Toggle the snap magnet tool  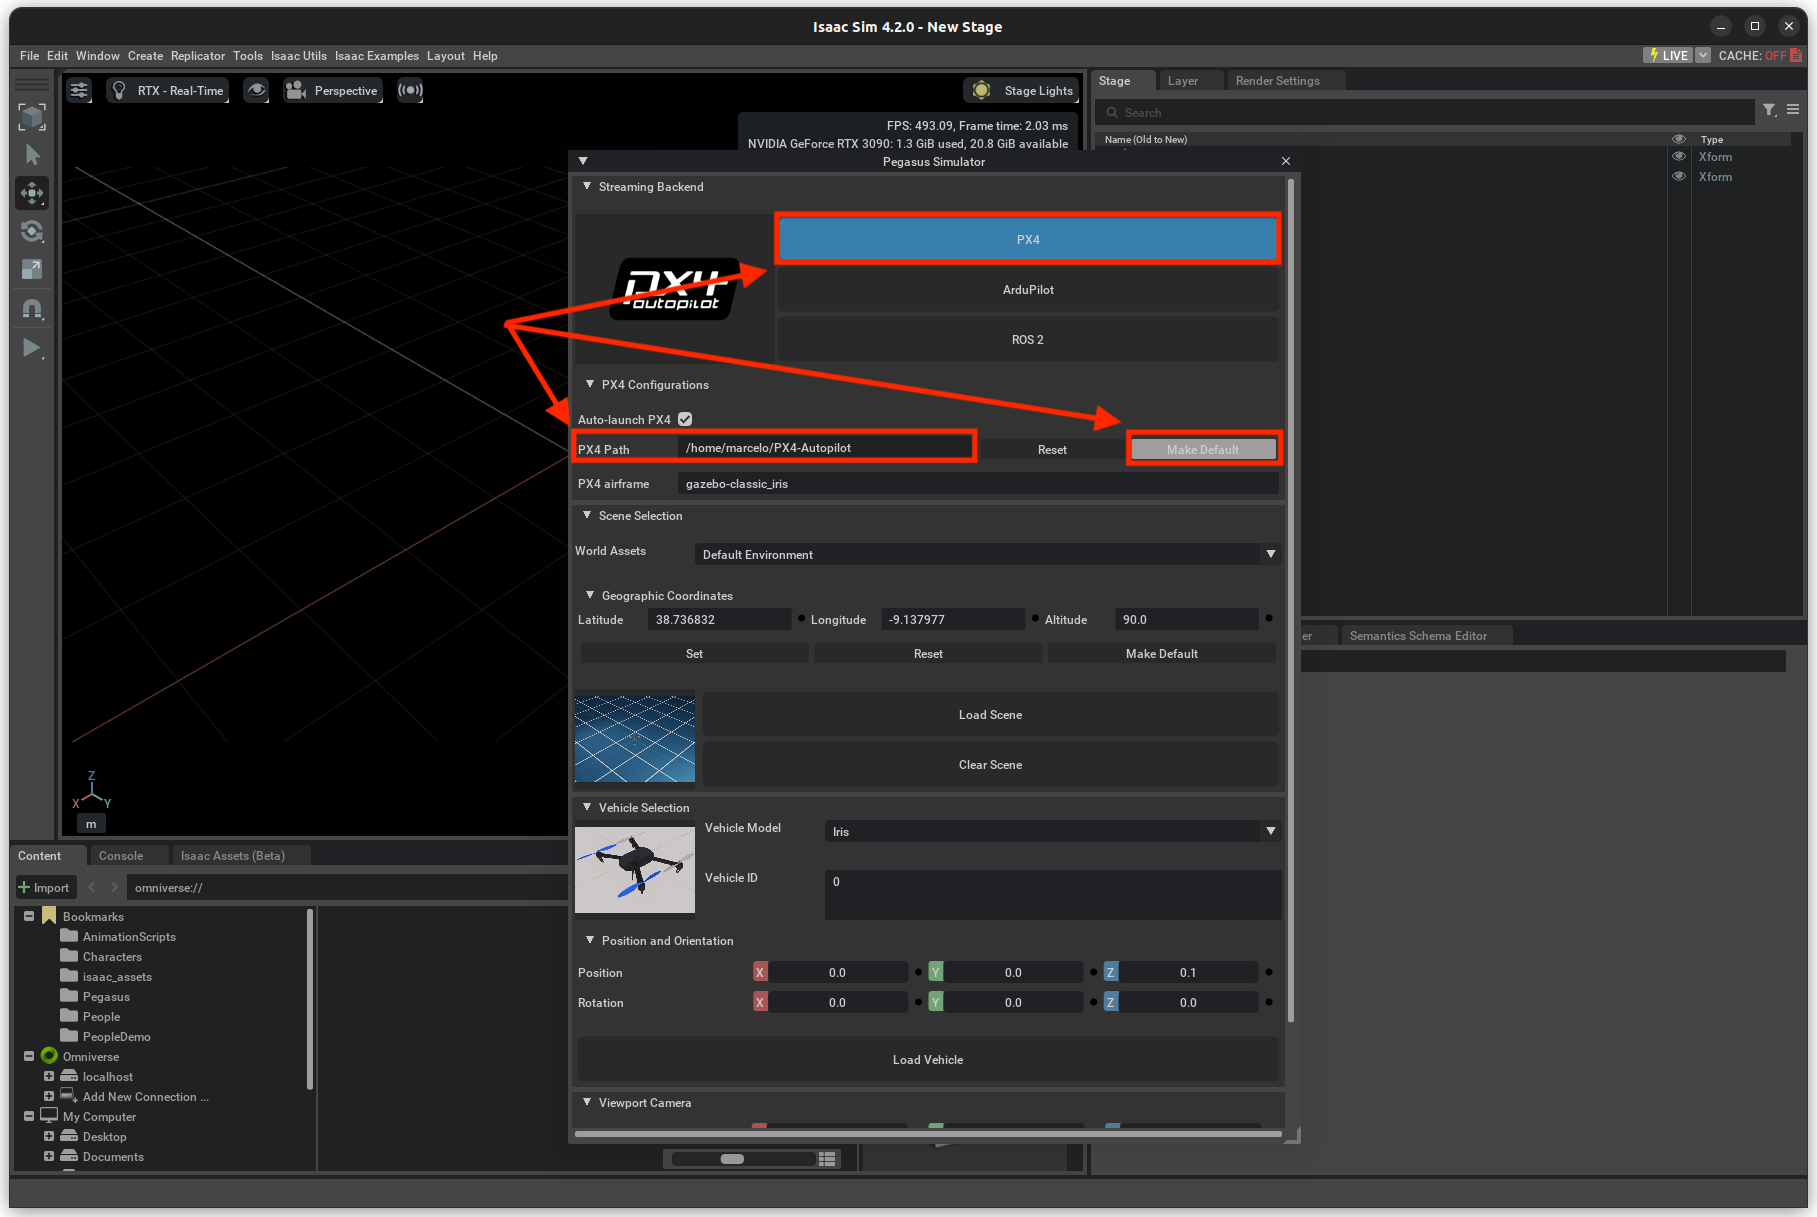coord(32,309)
